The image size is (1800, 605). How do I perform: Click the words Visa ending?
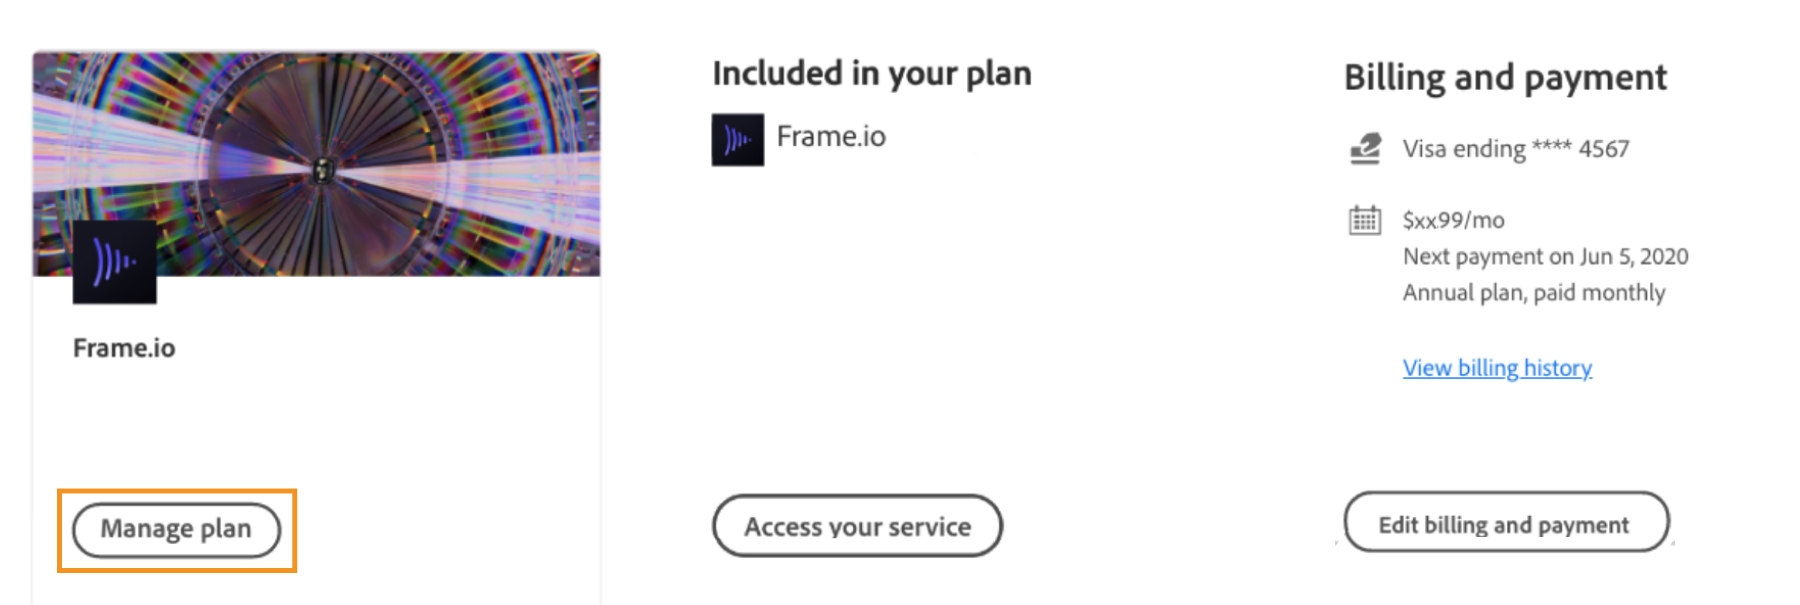pyautogui.click(x=1463, y=149)
